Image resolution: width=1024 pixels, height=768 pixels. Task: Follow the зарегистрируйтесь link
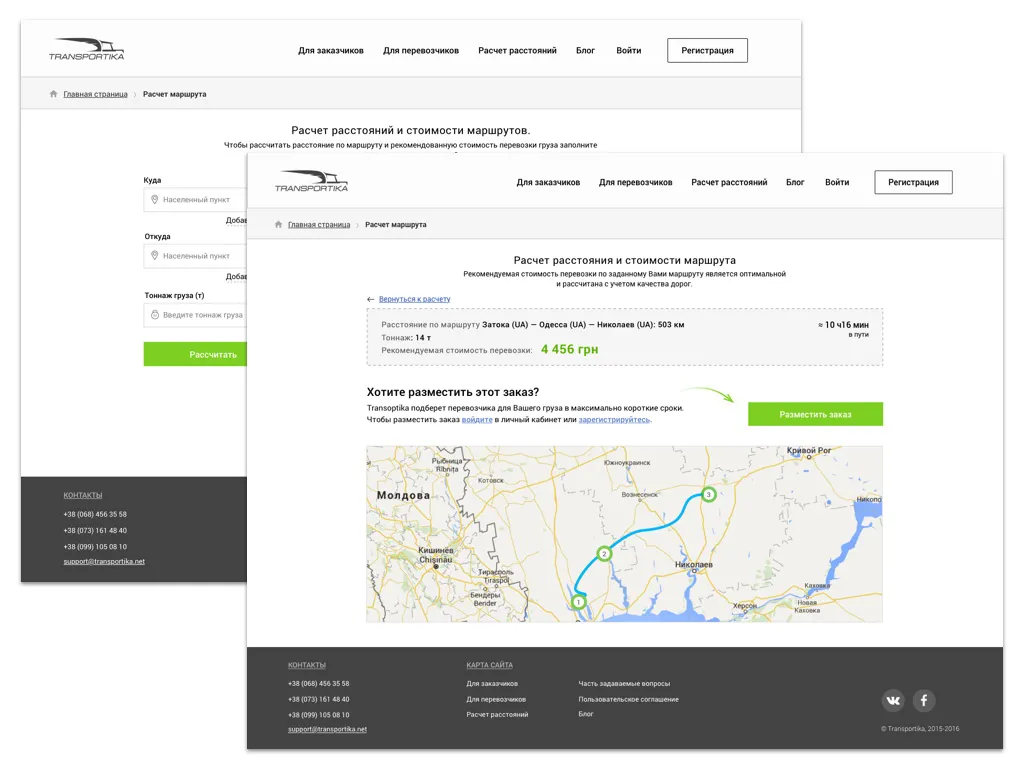tap(614, 420)
